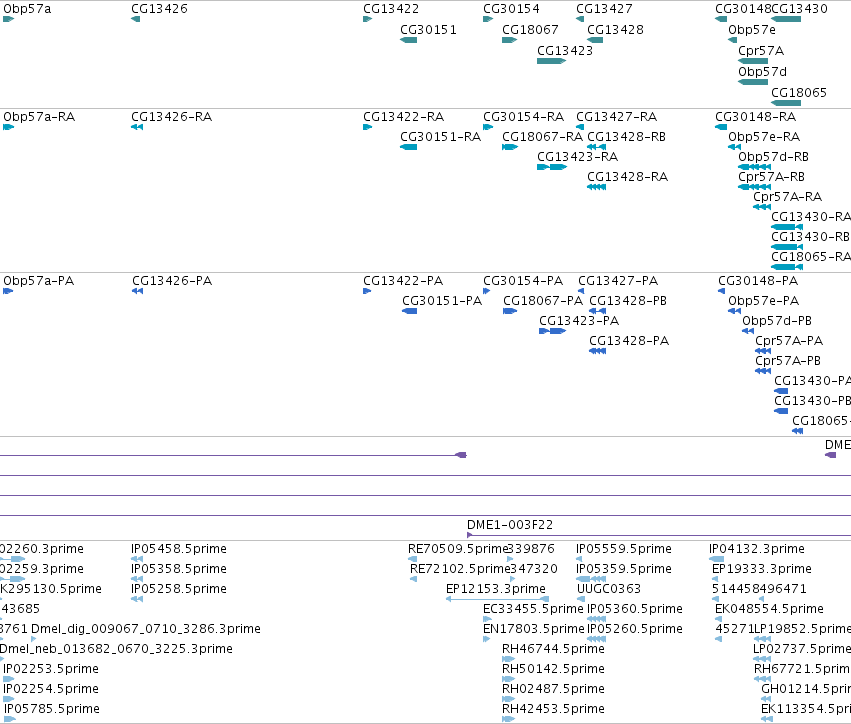Viewport: 851px width, 724px height.
Task: Click gene label CG13428
Action: [x=615, y=30]
